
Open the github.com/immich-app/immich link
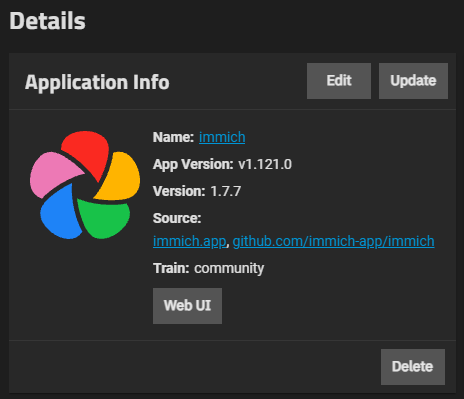pos(333,241)
